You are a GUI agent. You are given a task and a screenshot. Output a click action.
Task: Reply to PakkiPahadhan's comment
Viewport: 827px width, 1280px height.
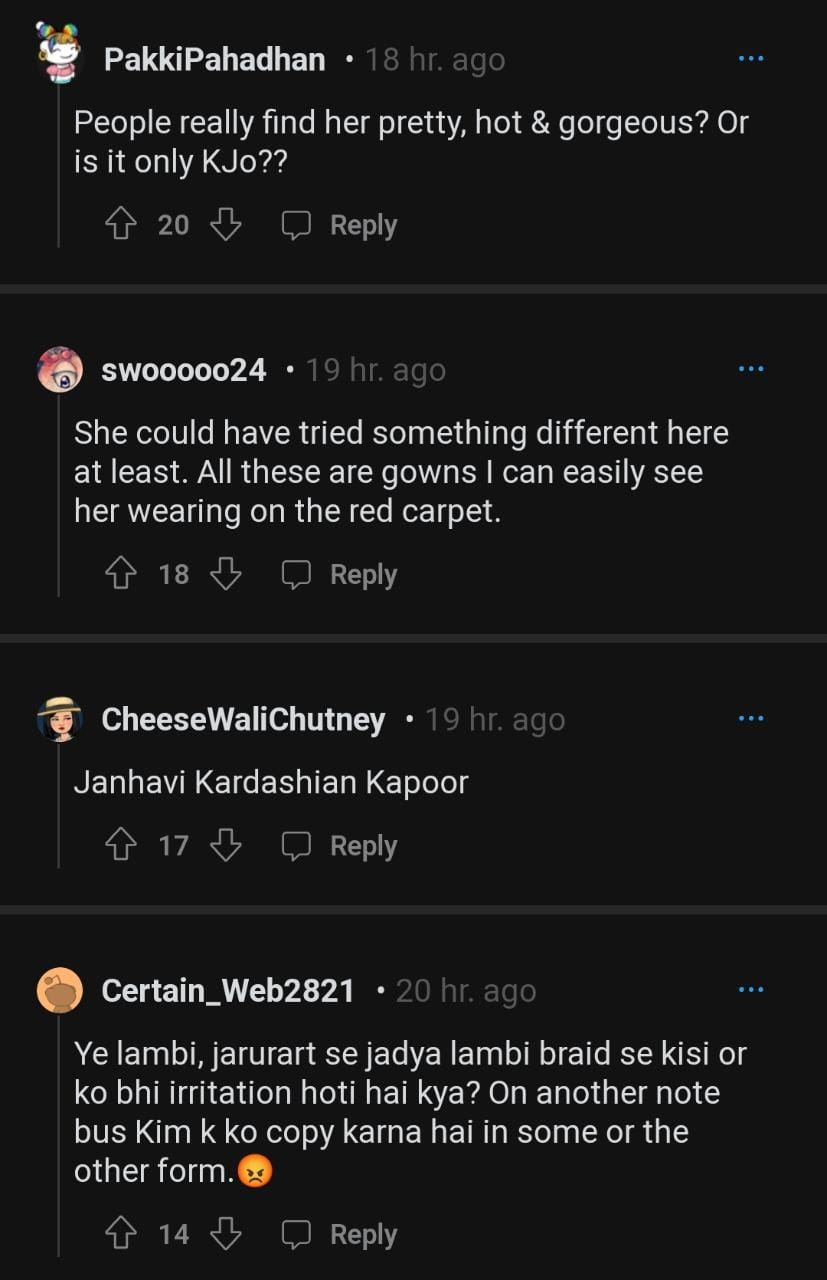point(339,225)
